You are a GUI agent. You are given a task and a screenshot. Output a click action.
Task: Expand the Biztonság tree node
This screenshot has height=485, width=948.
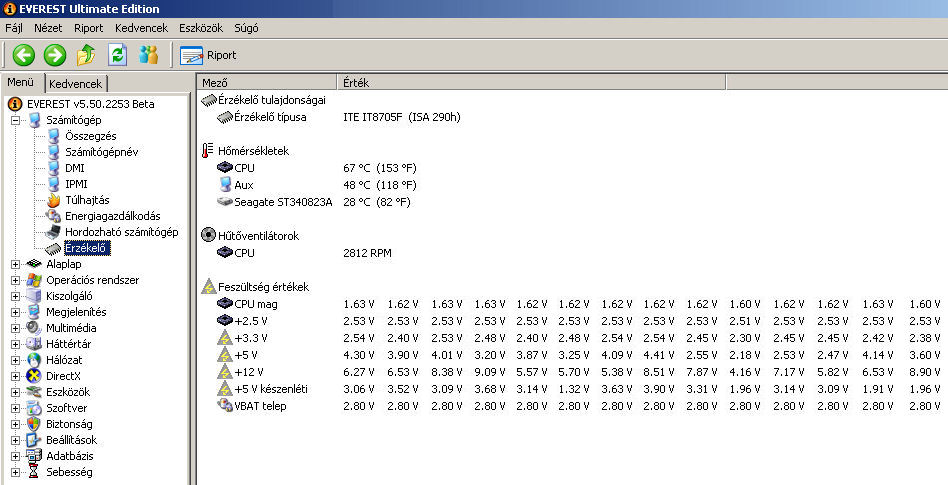pyautogui.click(x=15, y=425)
